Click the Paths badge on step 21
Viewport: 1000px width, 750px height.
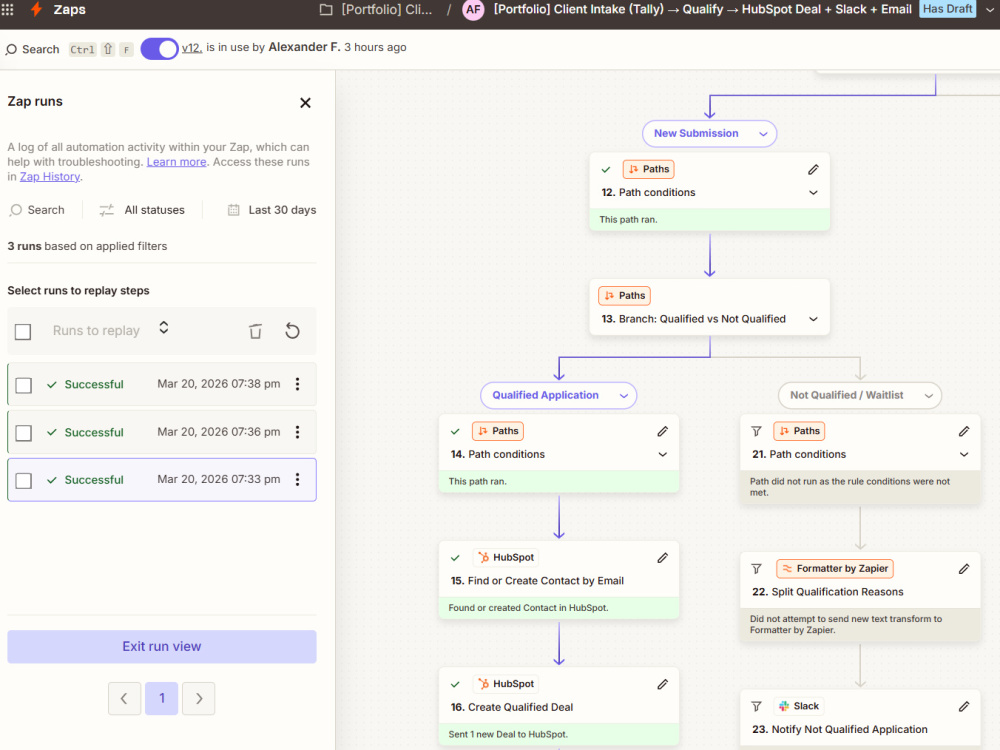pyautogui.click(x=799, y=431)
